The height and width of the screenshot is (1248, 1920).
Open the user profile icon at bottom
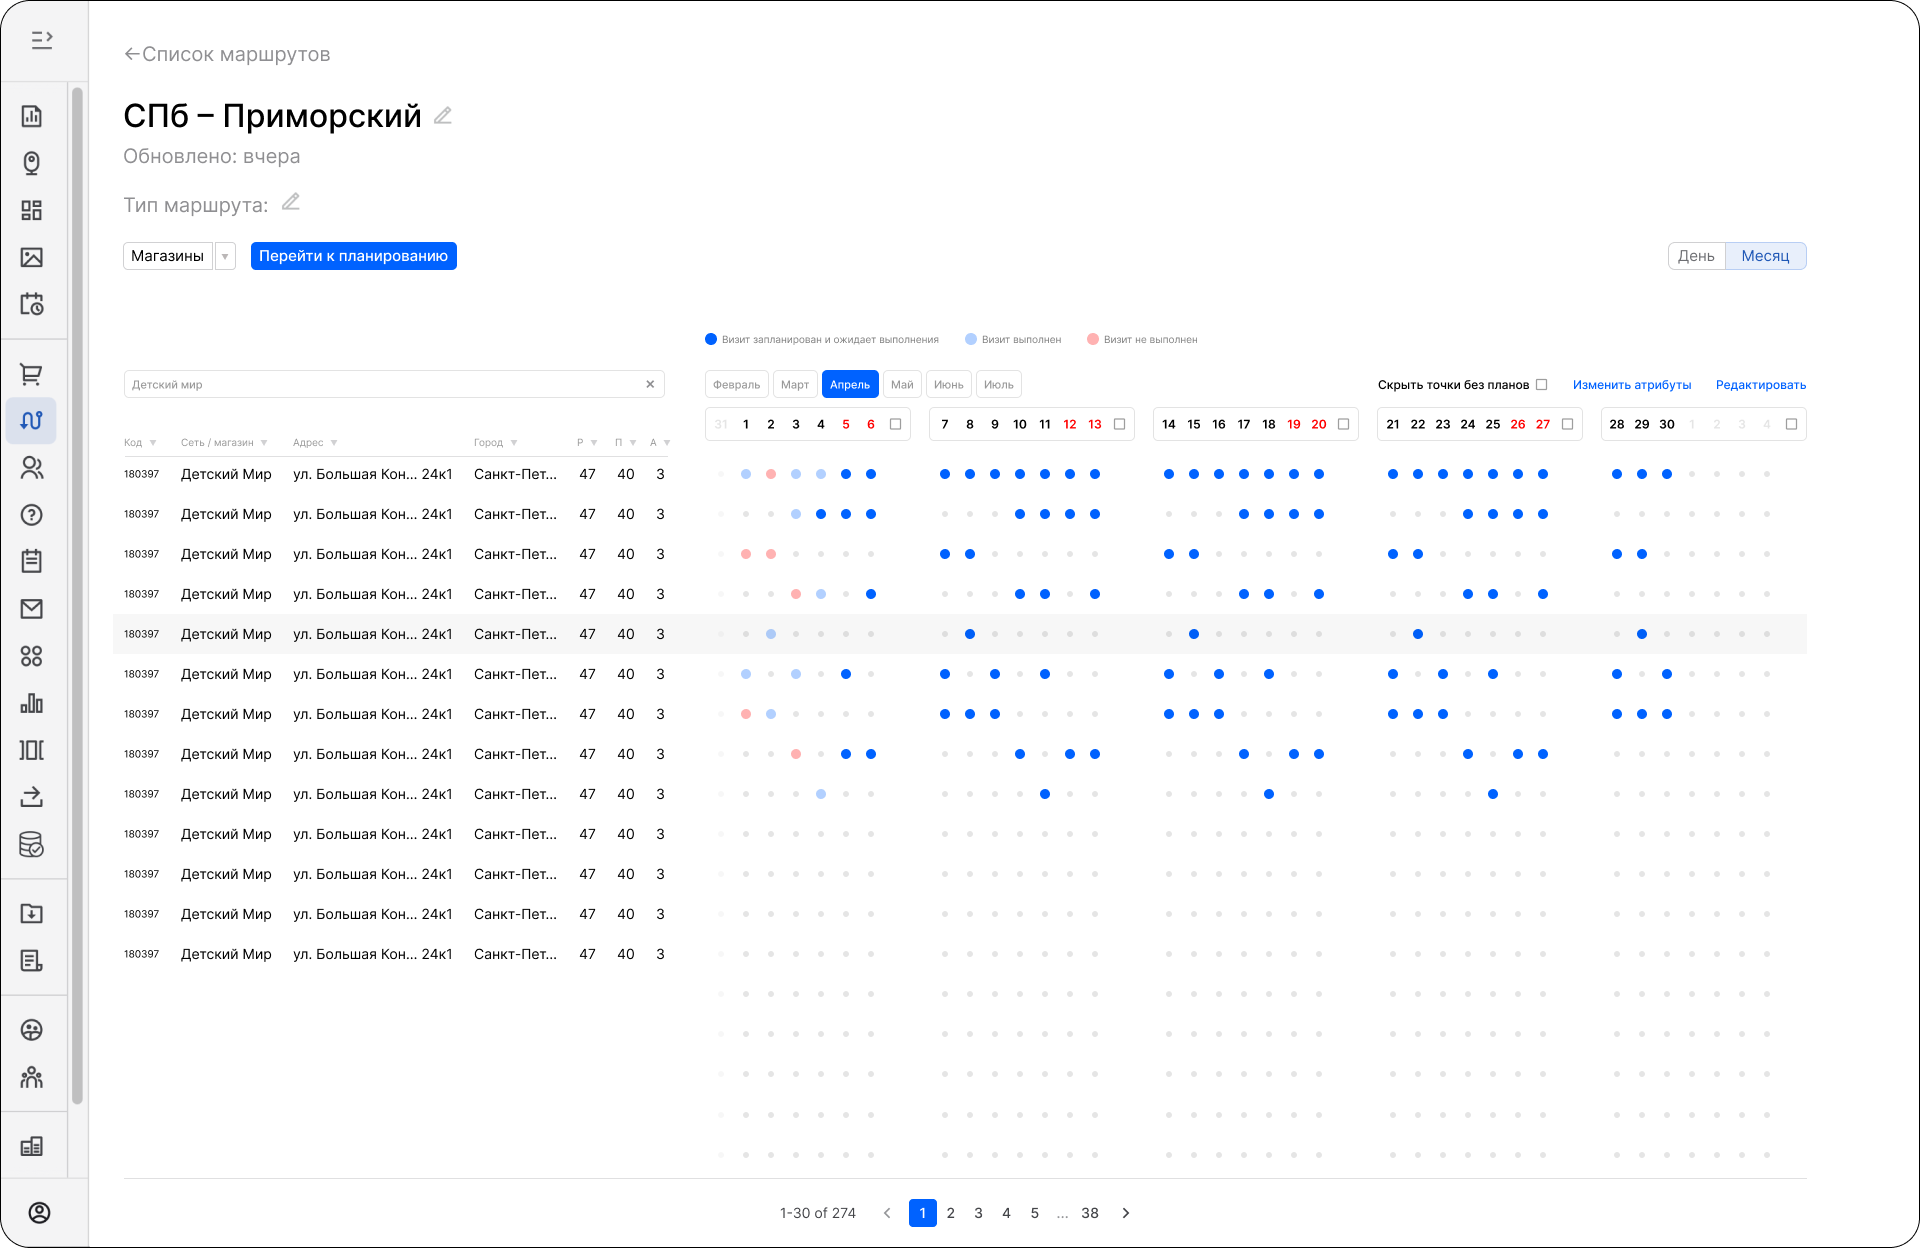(x=39, y=1213)
